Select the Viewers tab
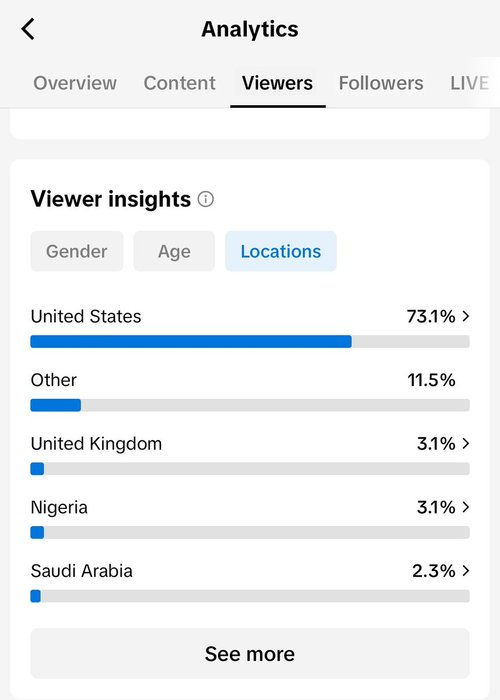The height and width of the screenshot is (700, 500). (x=277, y=83)
